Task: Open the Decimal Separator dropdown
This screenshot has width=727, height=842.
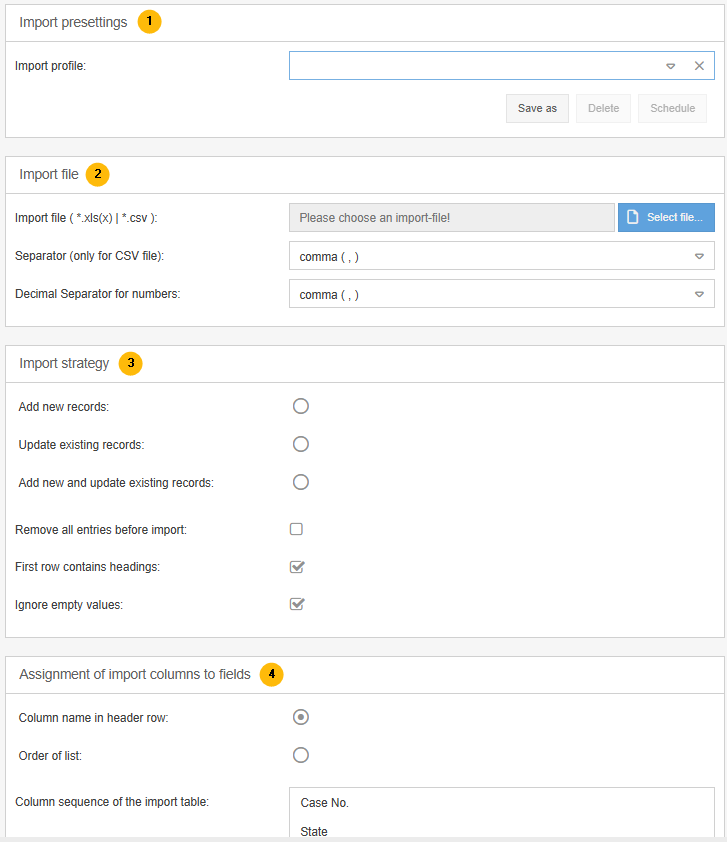Action: 699,294
